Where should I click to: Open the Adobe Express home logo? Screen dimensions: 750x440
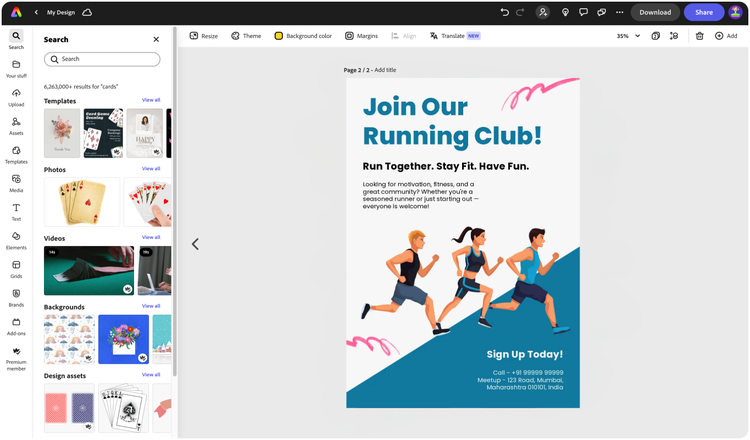point(16,12)
